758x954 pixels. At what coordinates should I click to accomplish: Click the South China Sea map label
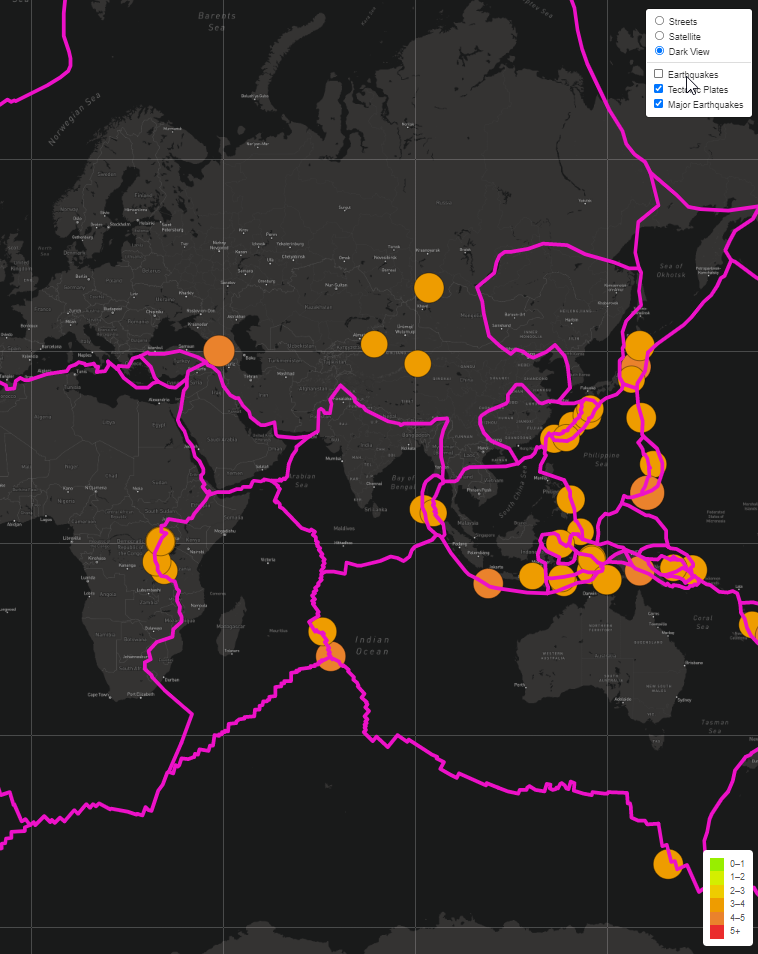click(x=513, y=492)
